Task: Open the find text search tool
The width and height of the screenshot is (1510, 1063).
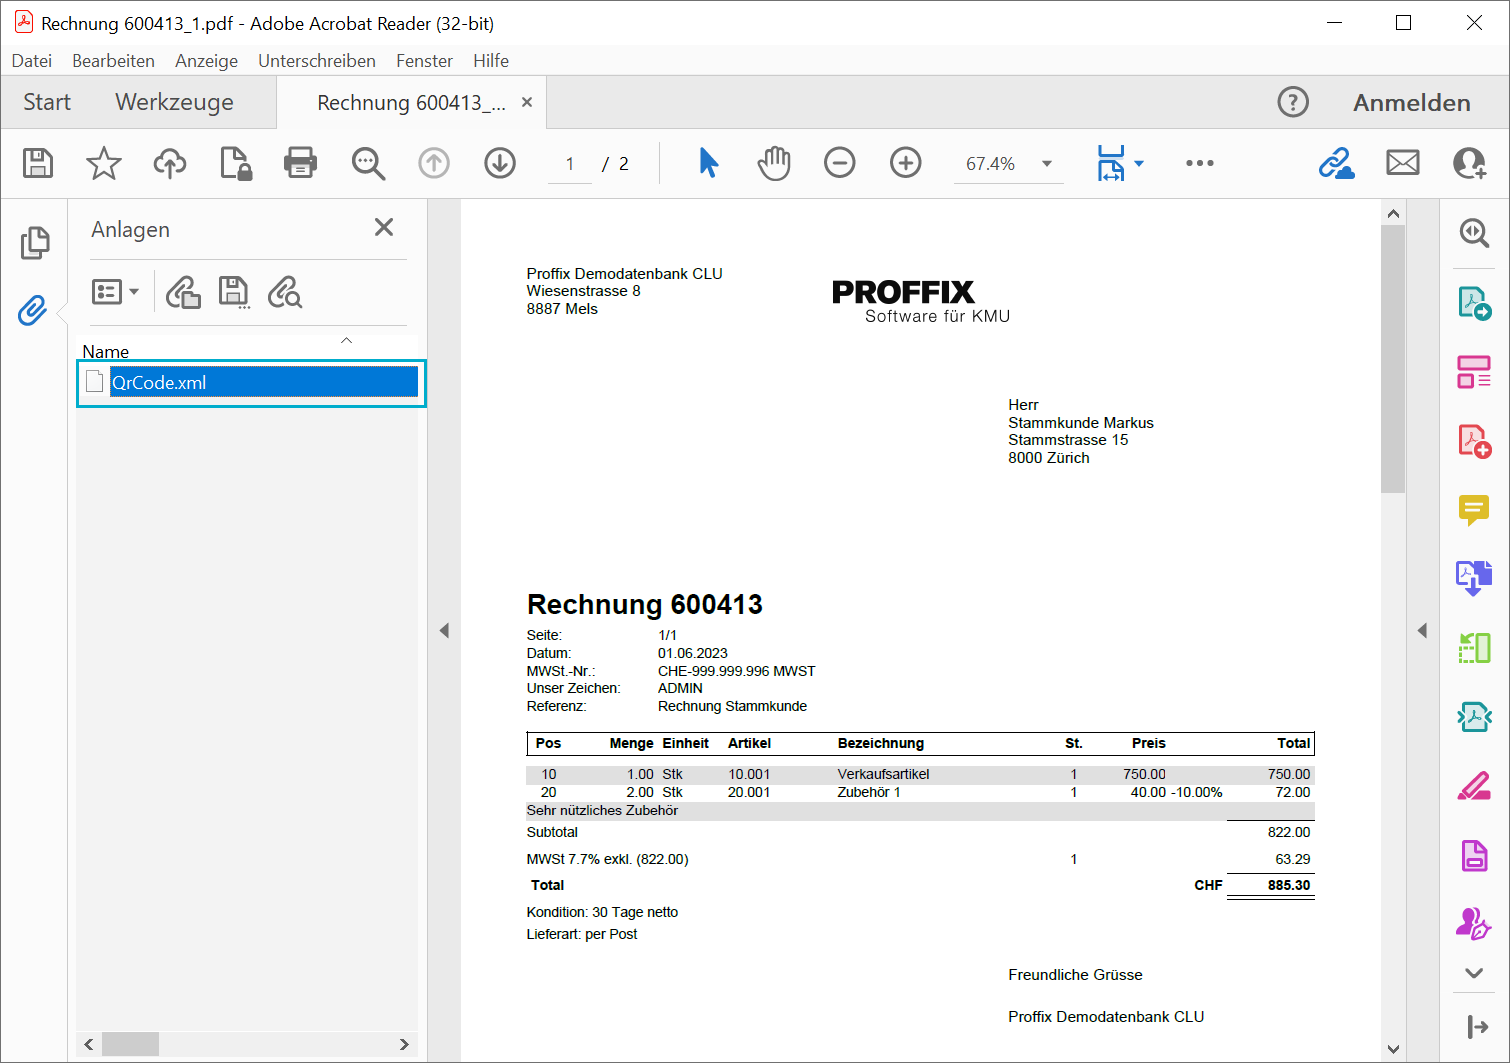Action: pos(368,163)
